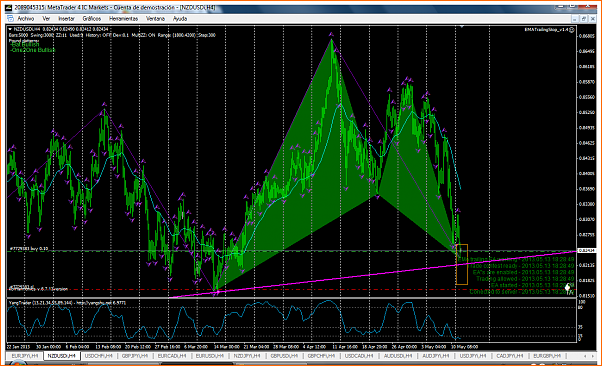
Task: Expand the NZDUSD,H4 chart title triangle
Action: tap(10, 29)
